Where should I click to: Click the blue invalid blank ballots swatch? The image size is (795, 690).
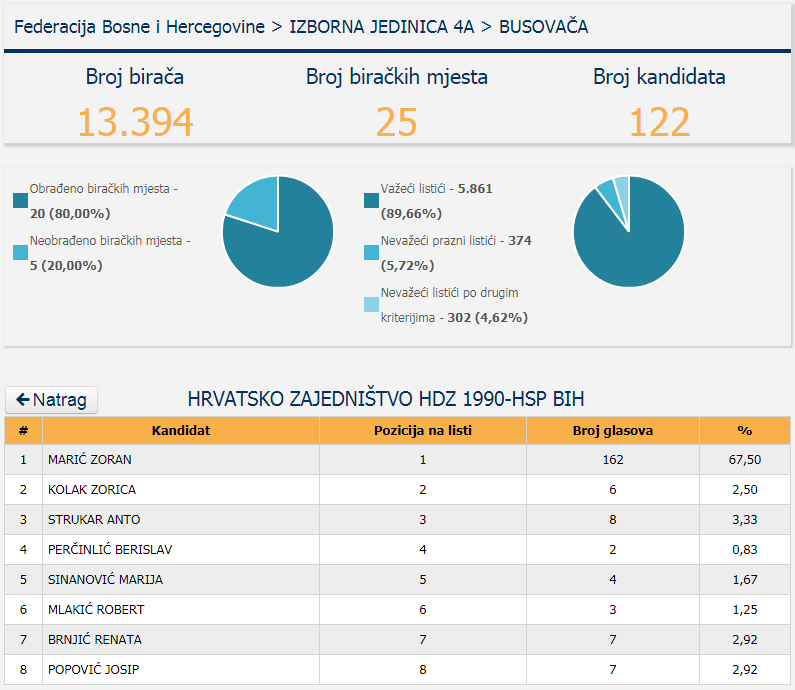372,253
